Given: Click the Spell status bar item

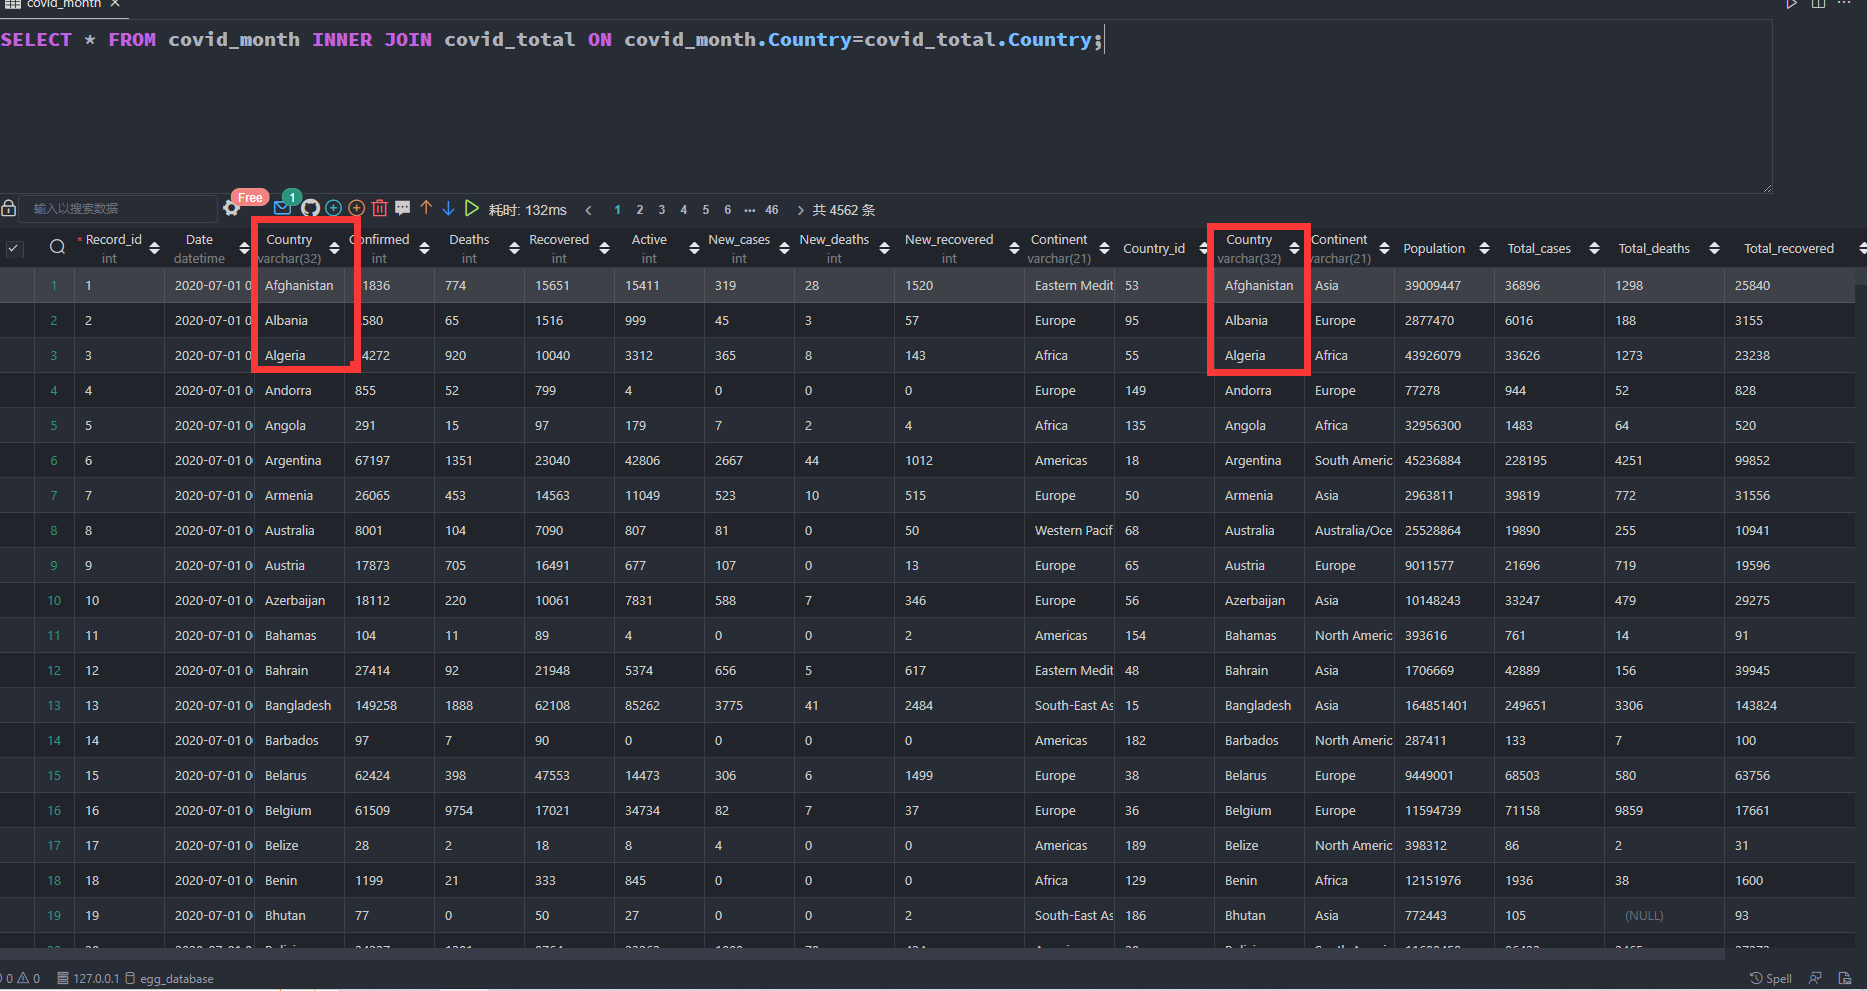Looking at the screenshot, I should [x=1771, y=978].
